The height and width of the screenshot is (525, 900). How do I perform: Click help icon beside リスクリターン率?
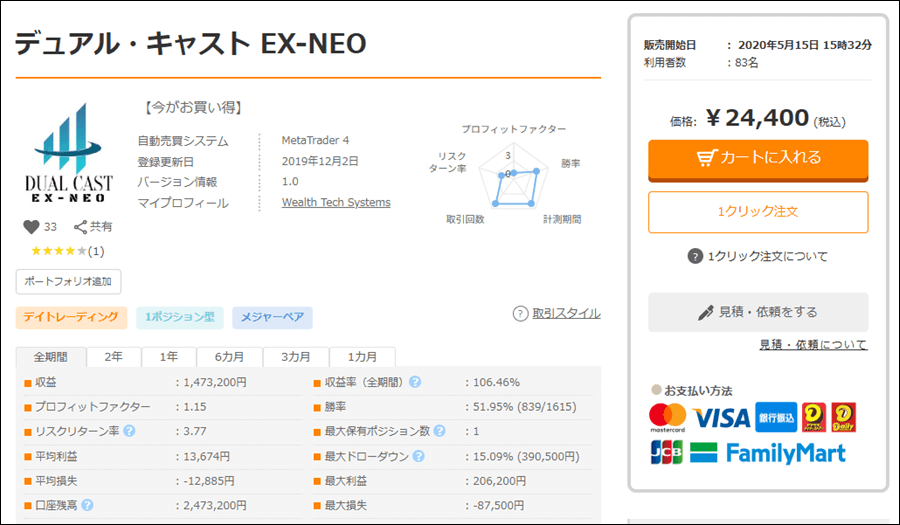(129, 431)
